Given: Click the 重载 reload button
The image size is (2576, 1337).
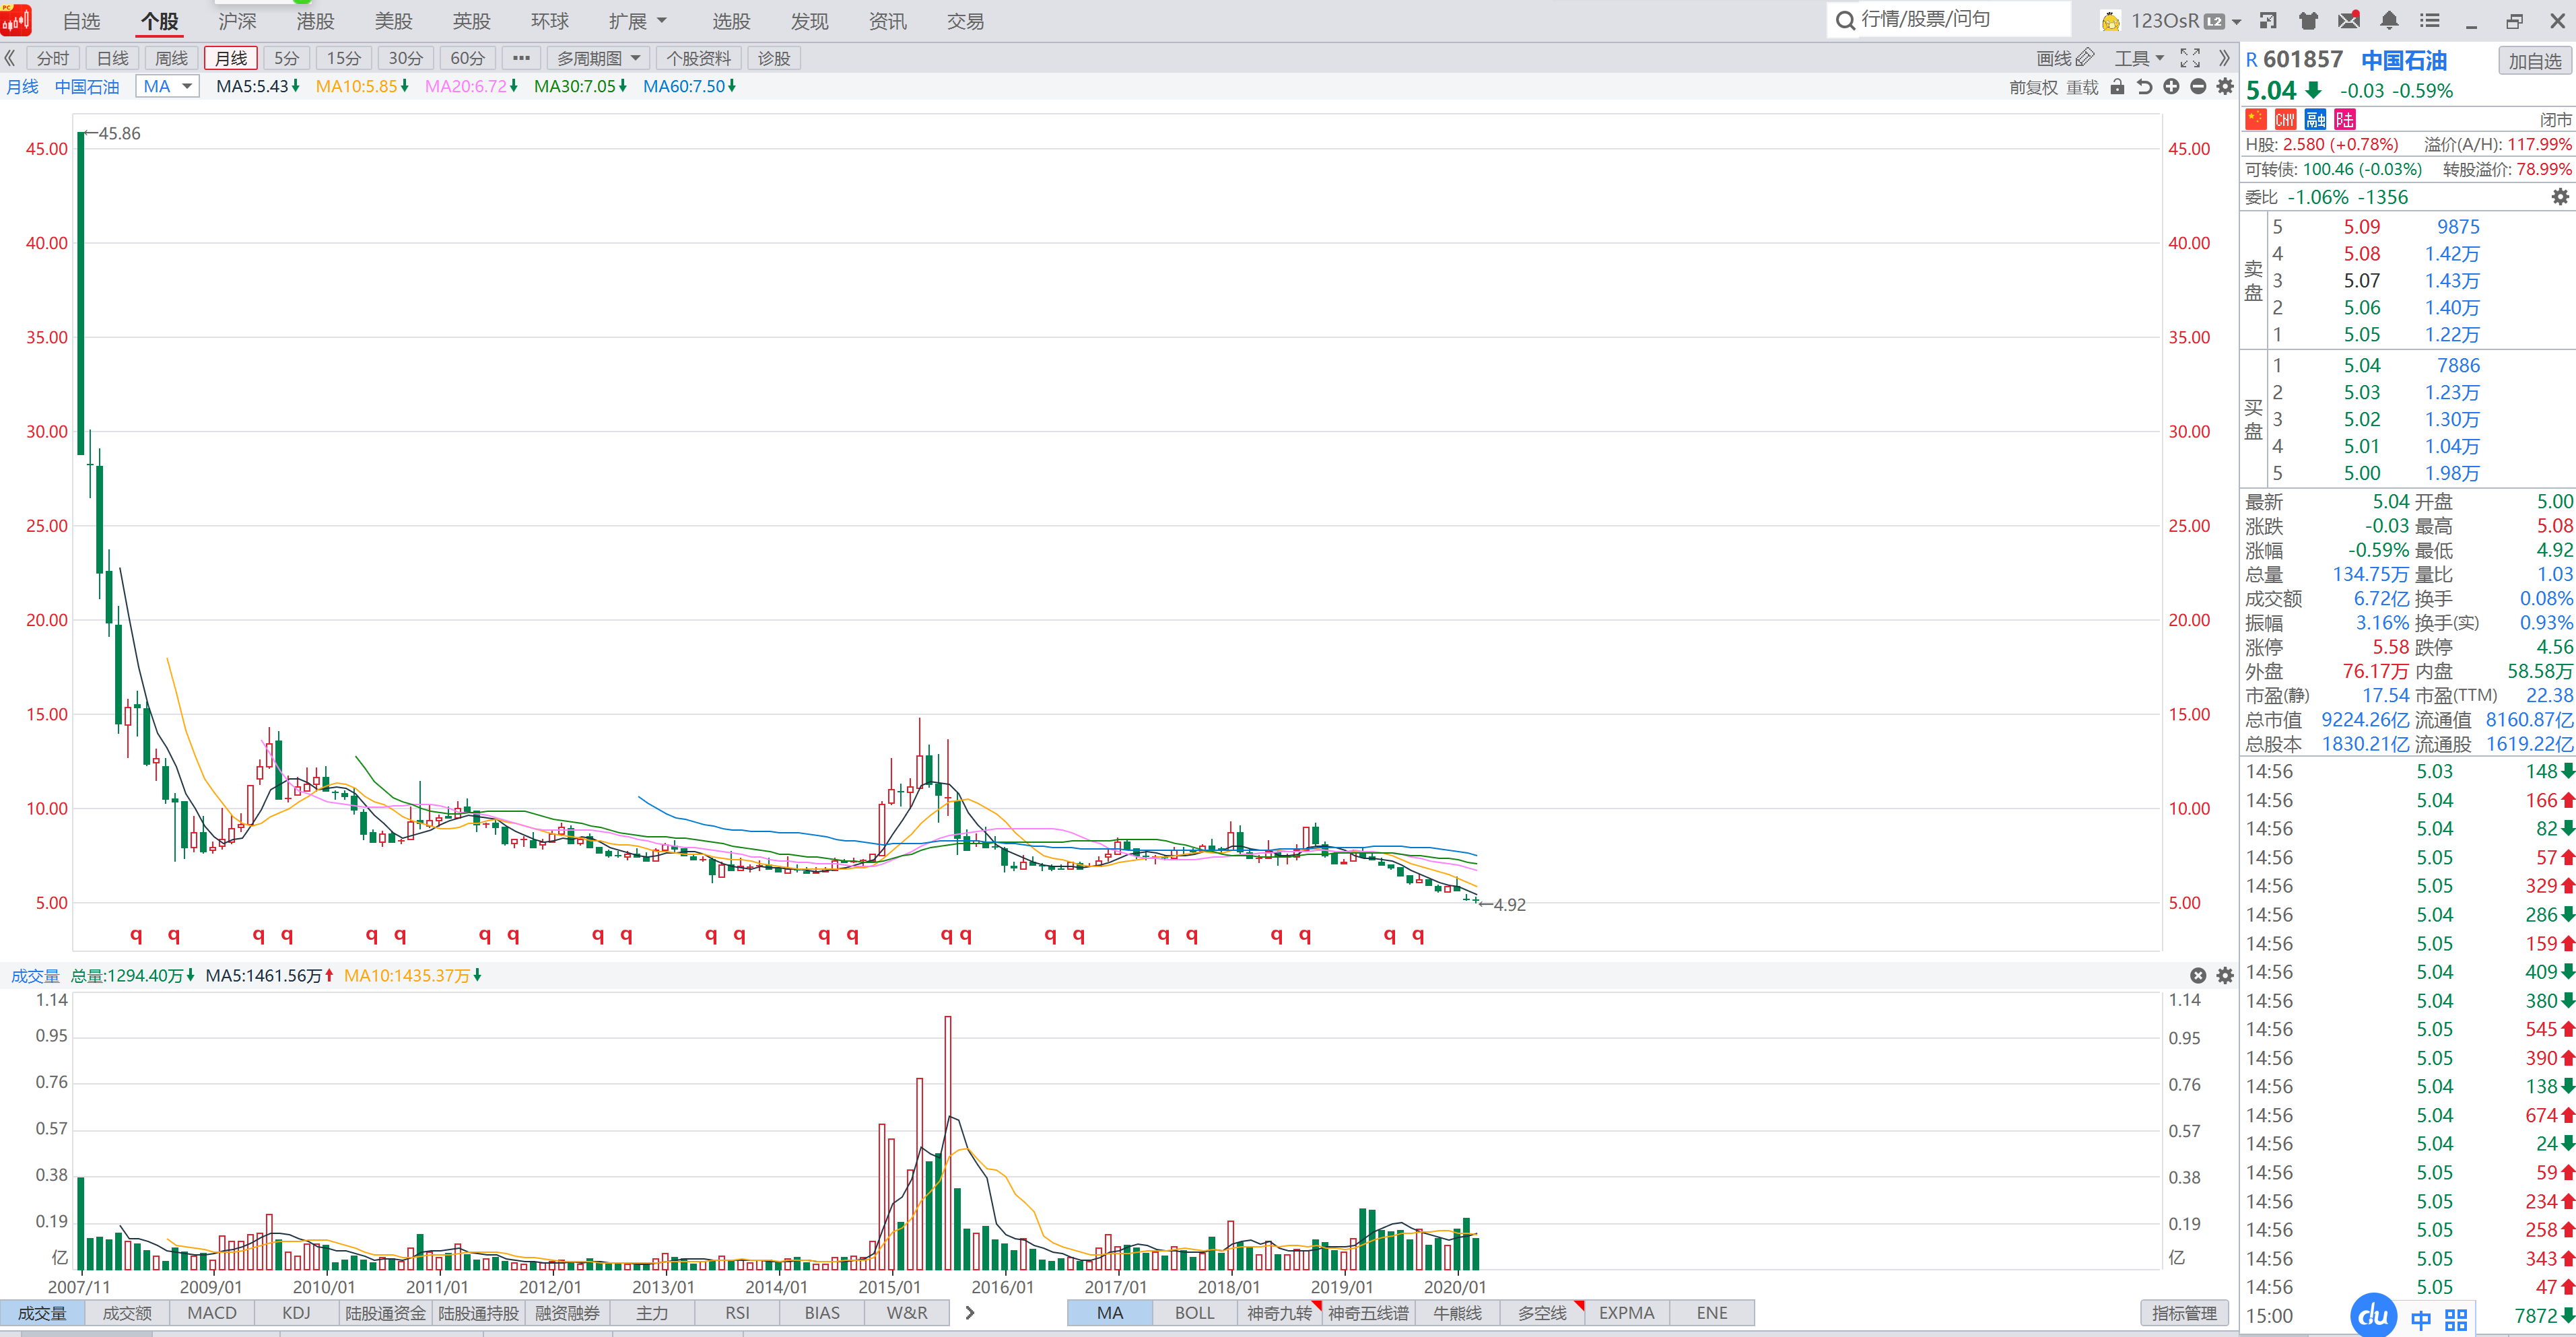Looking at the screenshot, I should [2082, 87].
